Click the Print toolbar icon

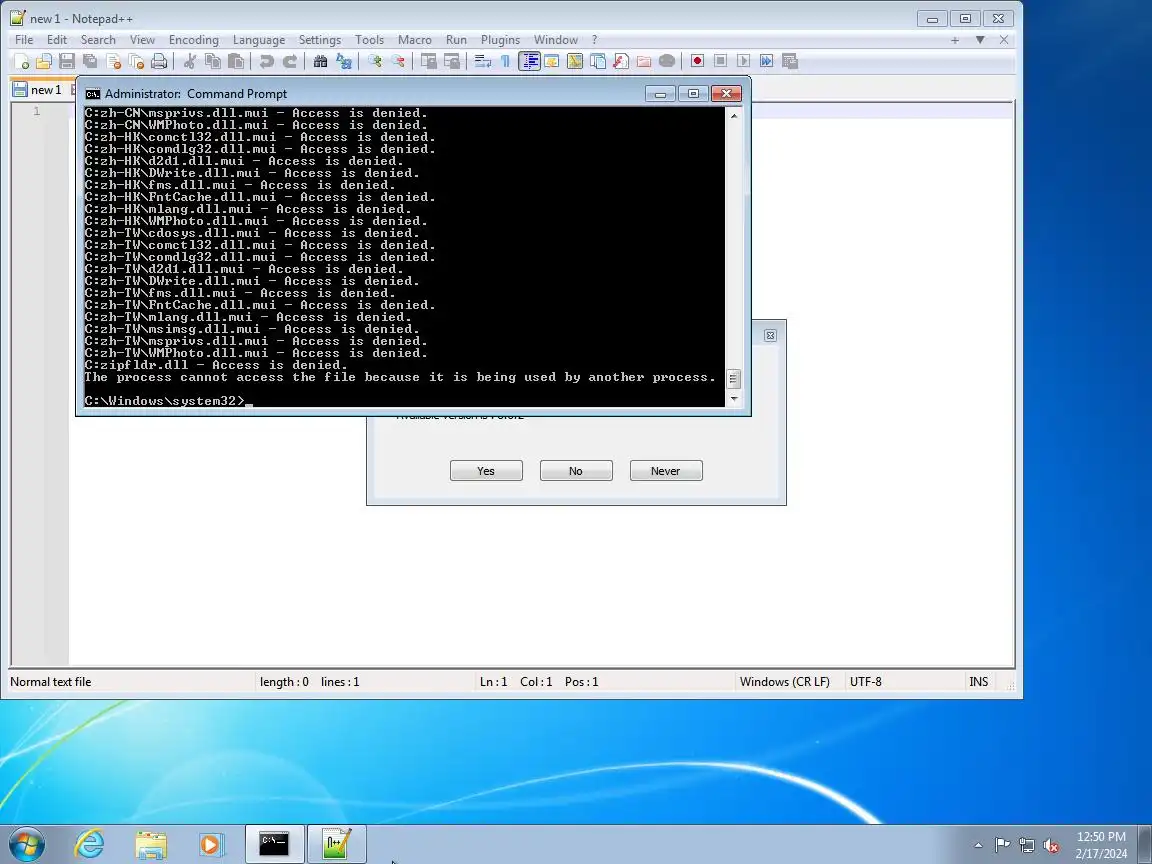(159, 62)
